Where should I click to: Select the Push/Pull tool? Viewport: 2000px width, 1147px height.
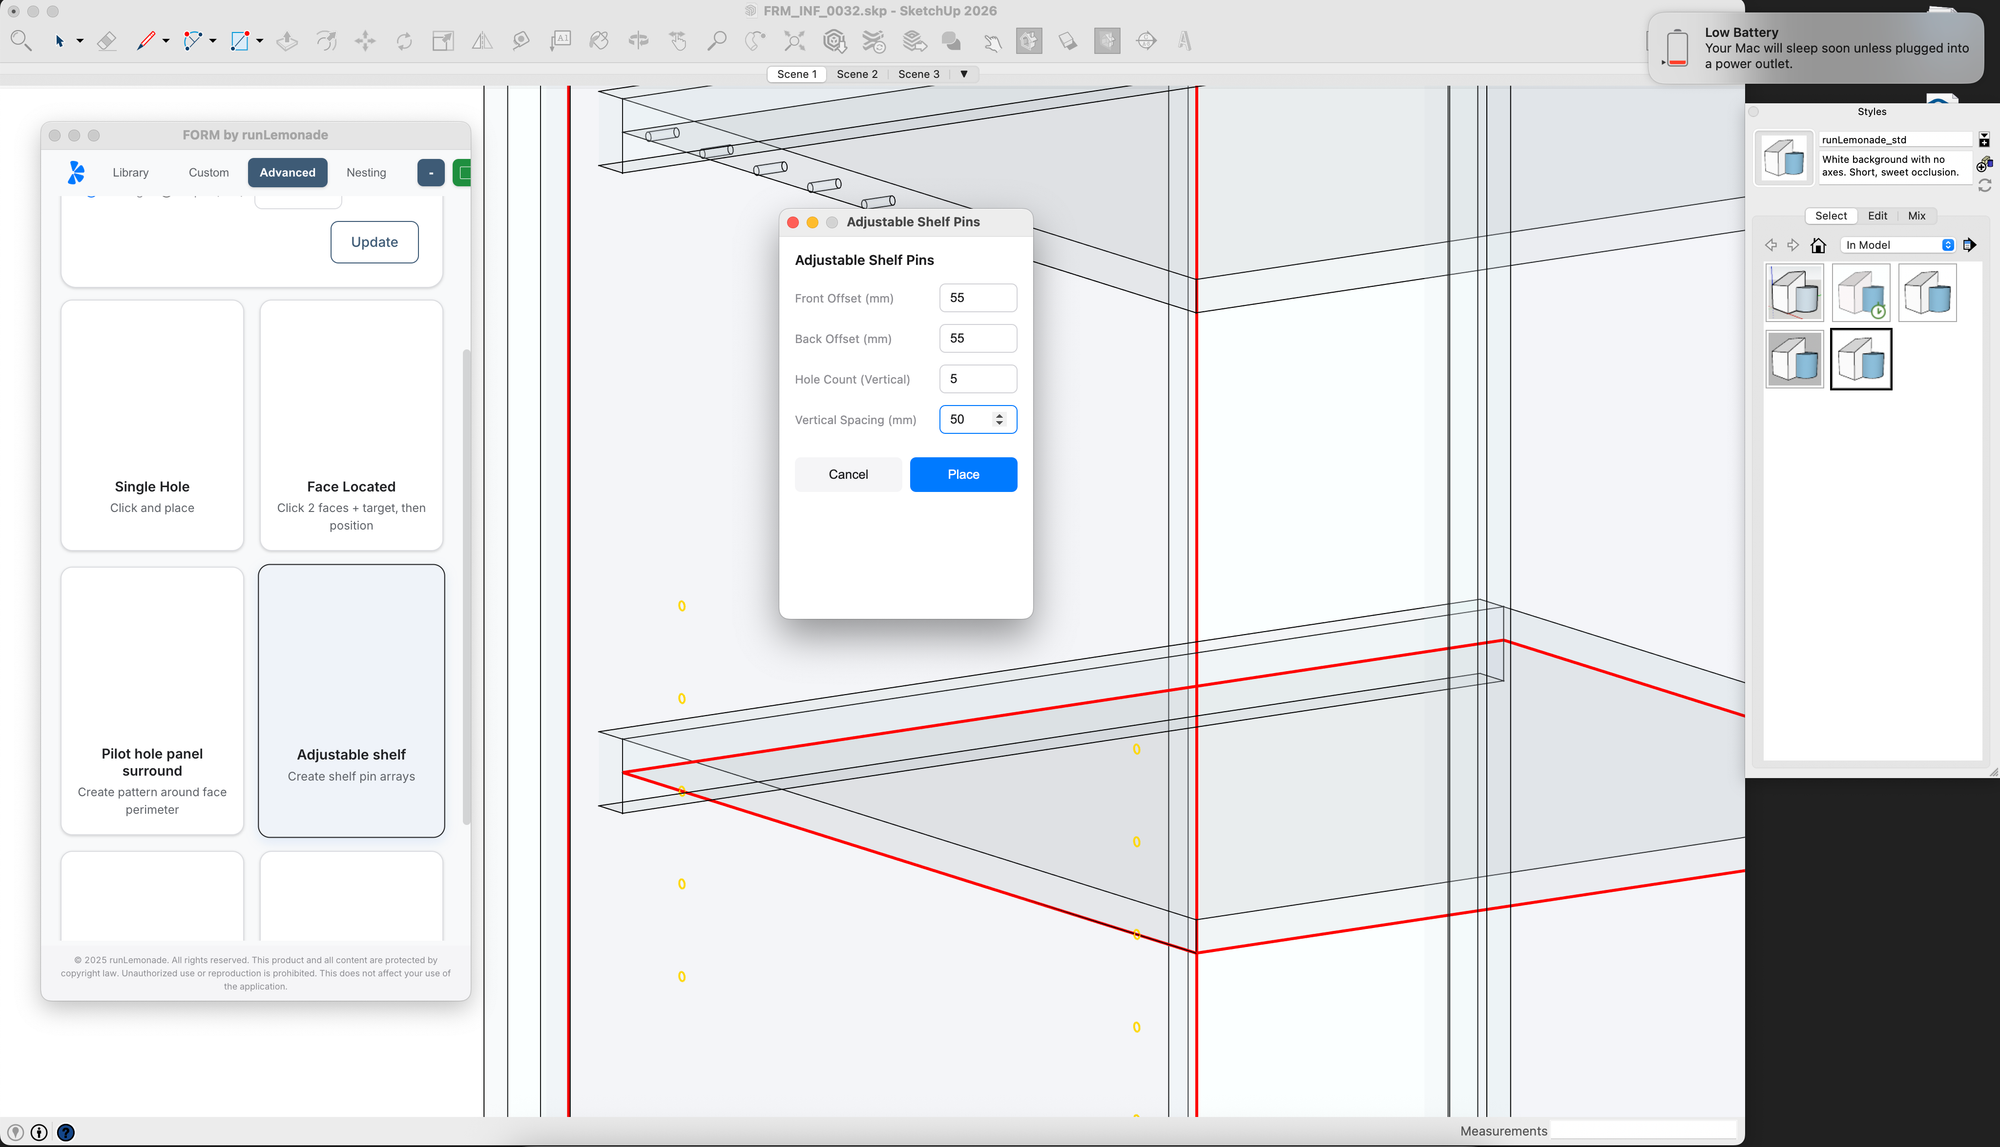click(287, 41)
